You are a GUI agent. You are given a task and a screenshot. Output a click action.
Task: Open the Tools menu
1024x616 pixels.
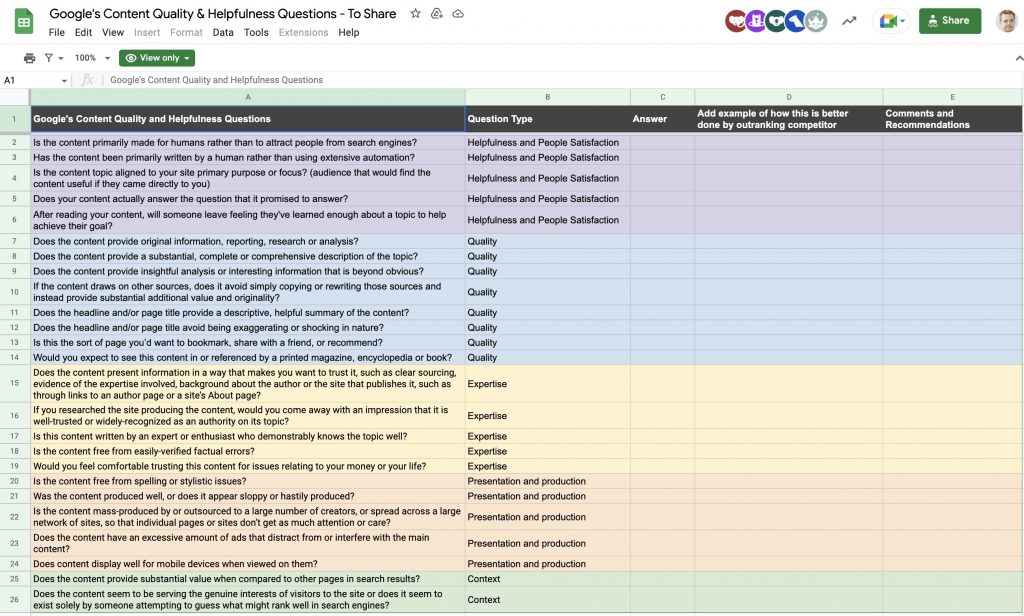pos(256,32)
